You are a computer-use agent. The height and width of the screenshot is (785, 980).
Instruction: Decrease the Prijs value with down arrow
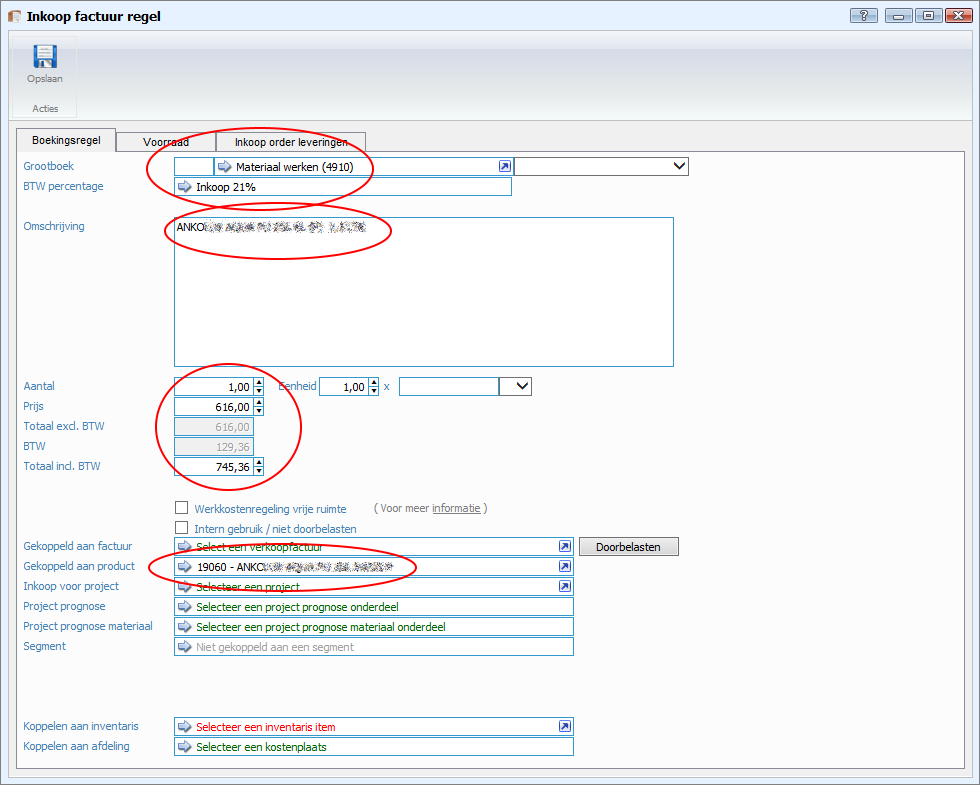pos(259,411)
